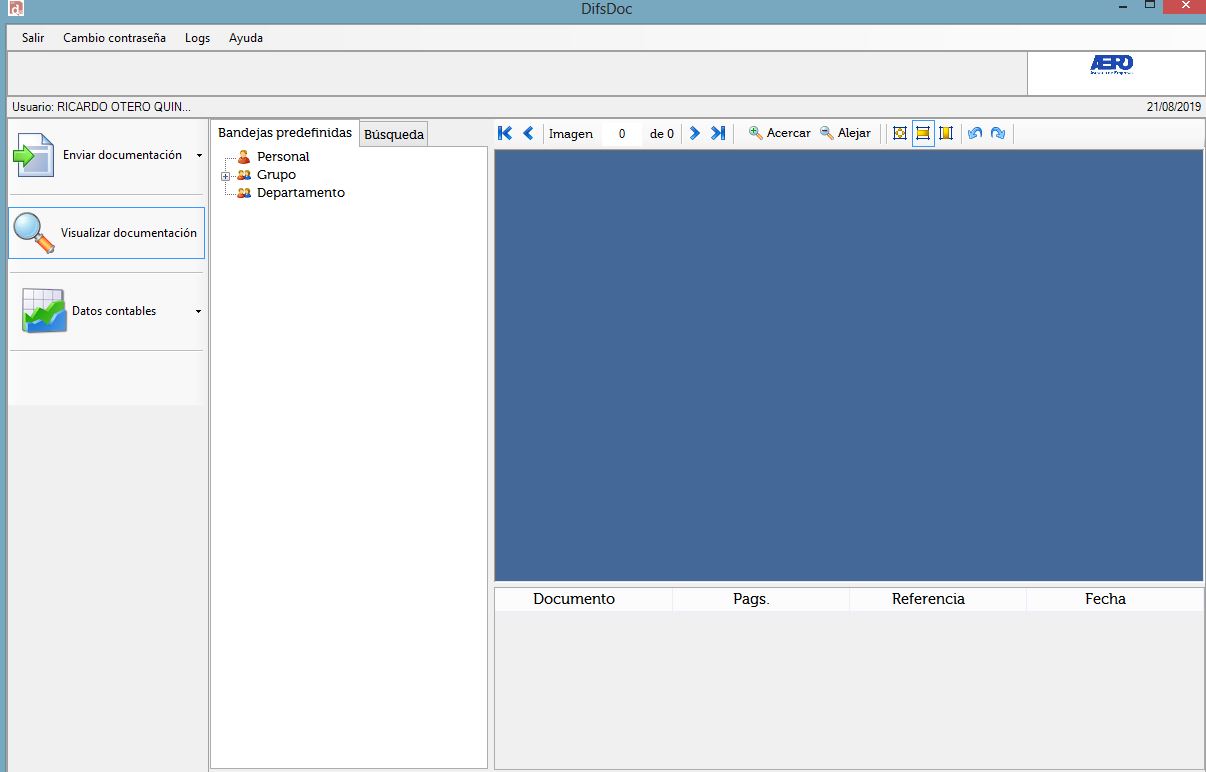Screen dimensions: 1206x772
Task: Select Visualizar documentación button
Action: (x=107, y=233)
